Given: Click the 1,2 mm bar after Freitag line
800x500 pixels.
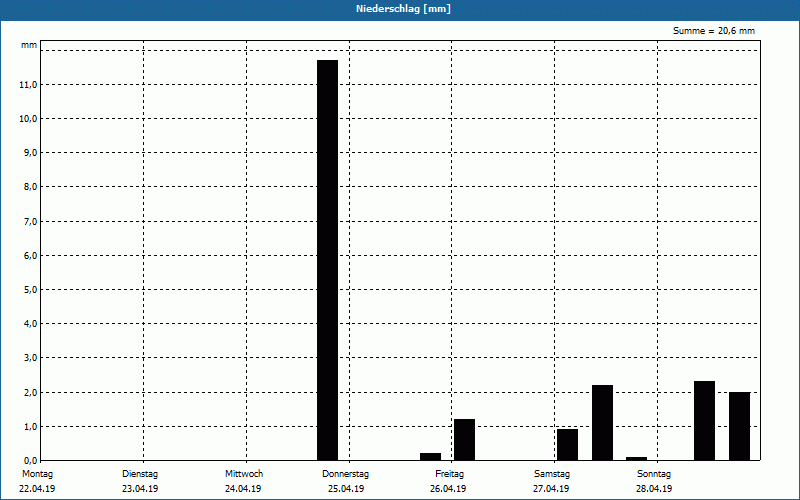Looking at the screenshot, I should tap(464, 440).
